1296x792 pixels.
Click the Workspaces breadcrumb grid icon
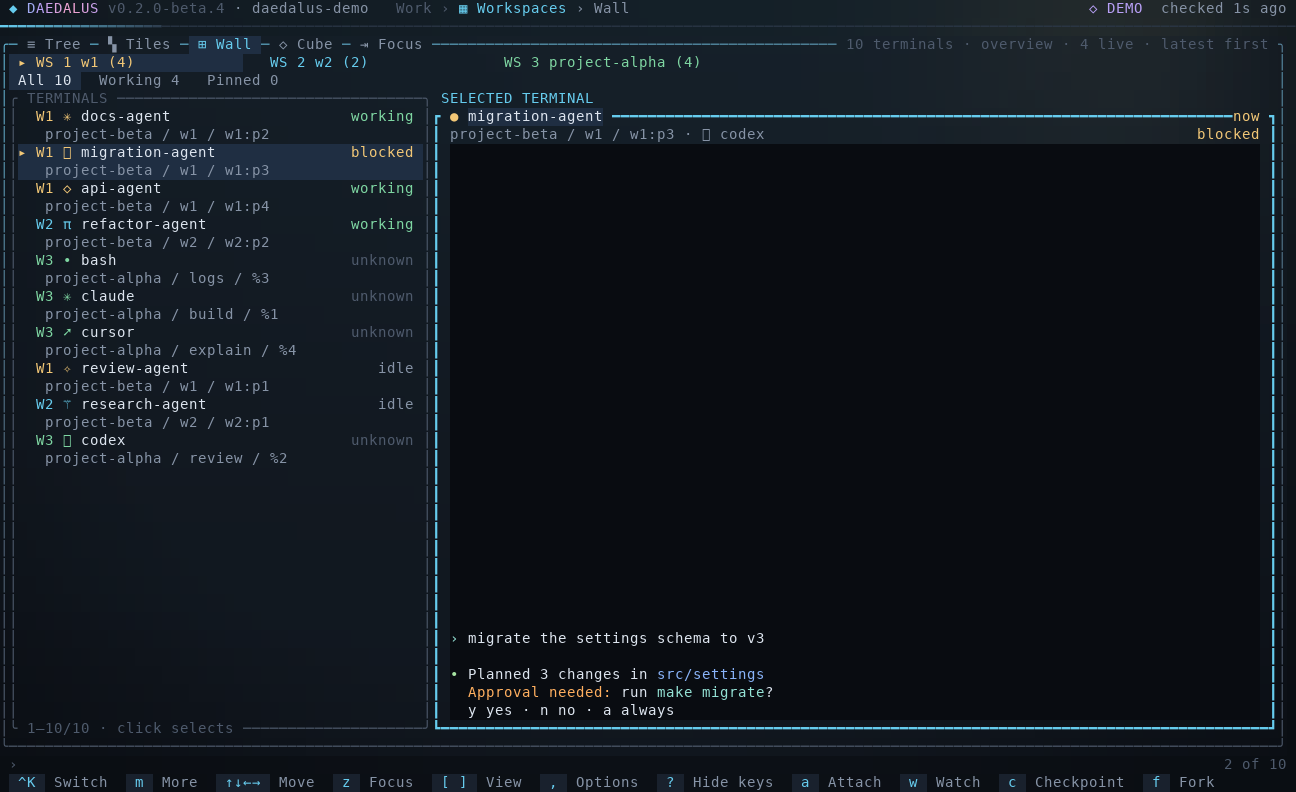coord(463,8)
